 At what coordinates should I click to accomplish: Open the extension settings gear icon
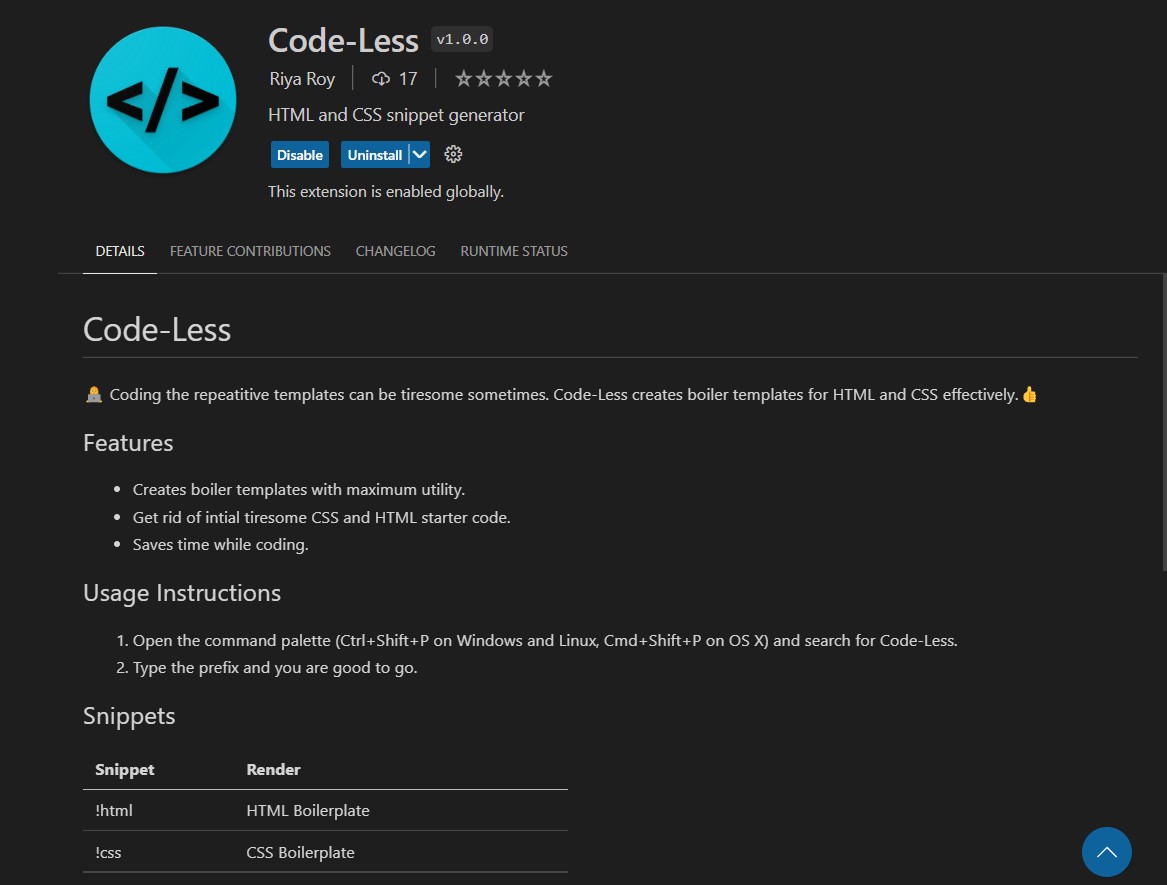coord(453,154)
